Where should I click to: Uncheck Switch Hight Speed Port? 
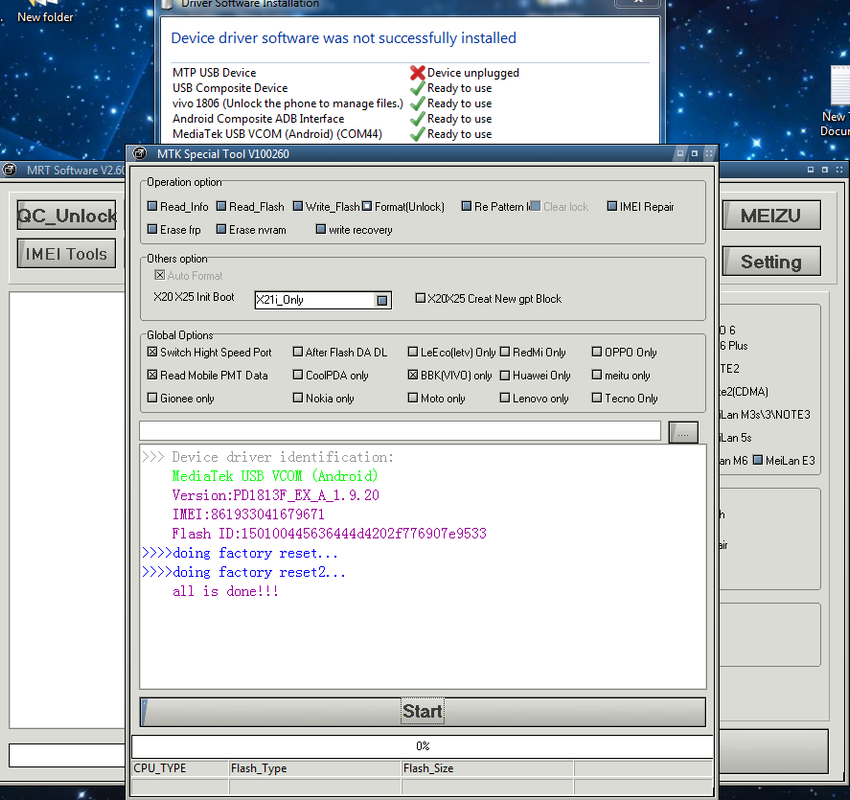click(152, 352)
